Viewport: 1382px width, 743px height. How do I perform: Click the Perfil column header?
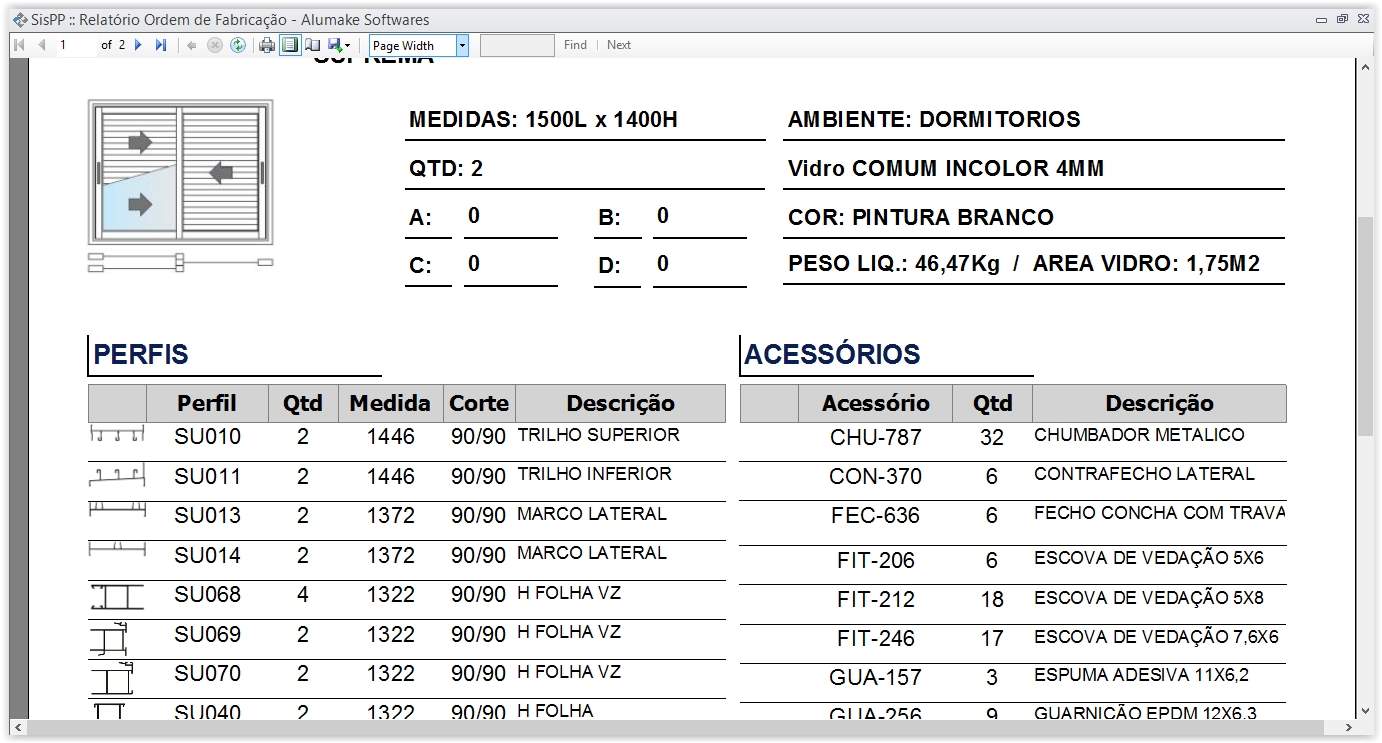click(207, 403)
